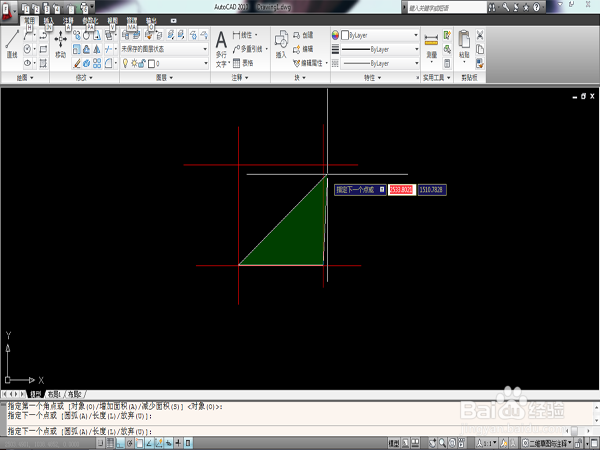Toggle Object Snap Tracking in status bar
The width and height of the screenshot is (600, 450).
(149, 443)
